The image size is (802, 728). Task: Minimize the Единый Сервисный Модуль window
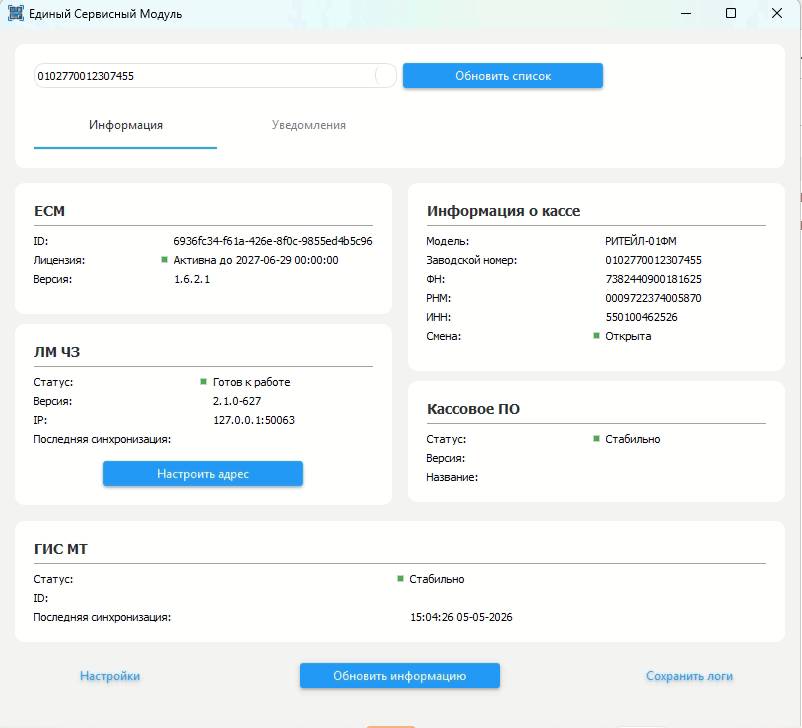click(x=686, y=13)
